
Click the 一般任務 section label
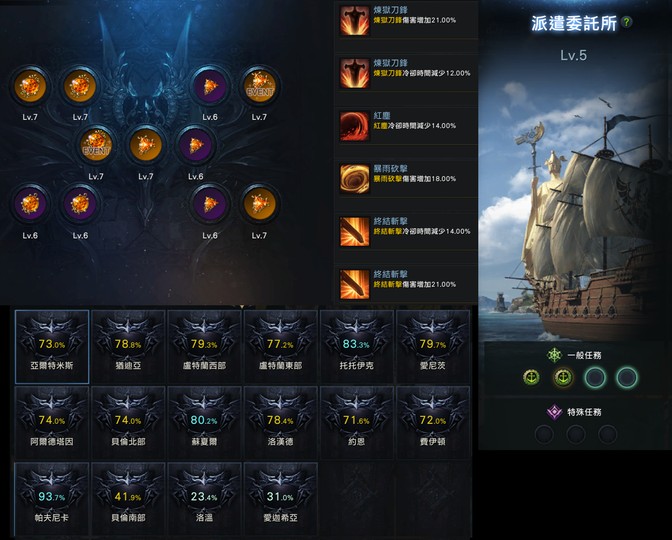coord(584,355)
